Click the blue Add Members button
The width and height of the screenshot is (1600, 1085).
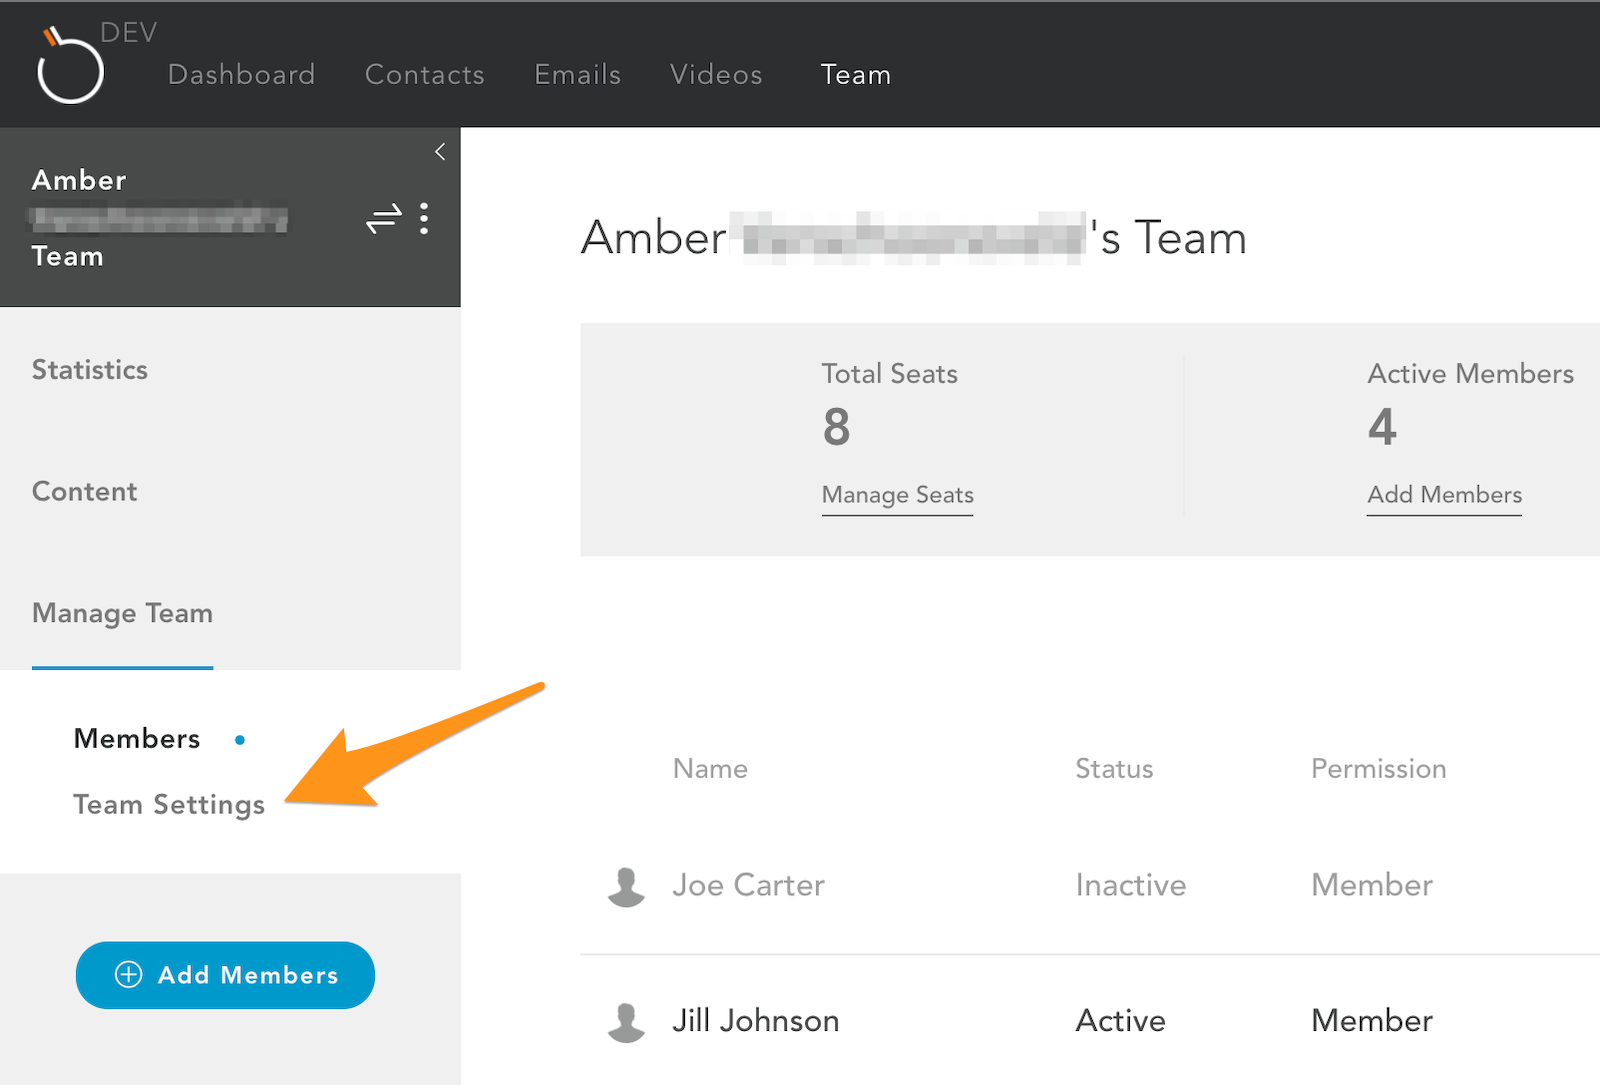[225, 975]
